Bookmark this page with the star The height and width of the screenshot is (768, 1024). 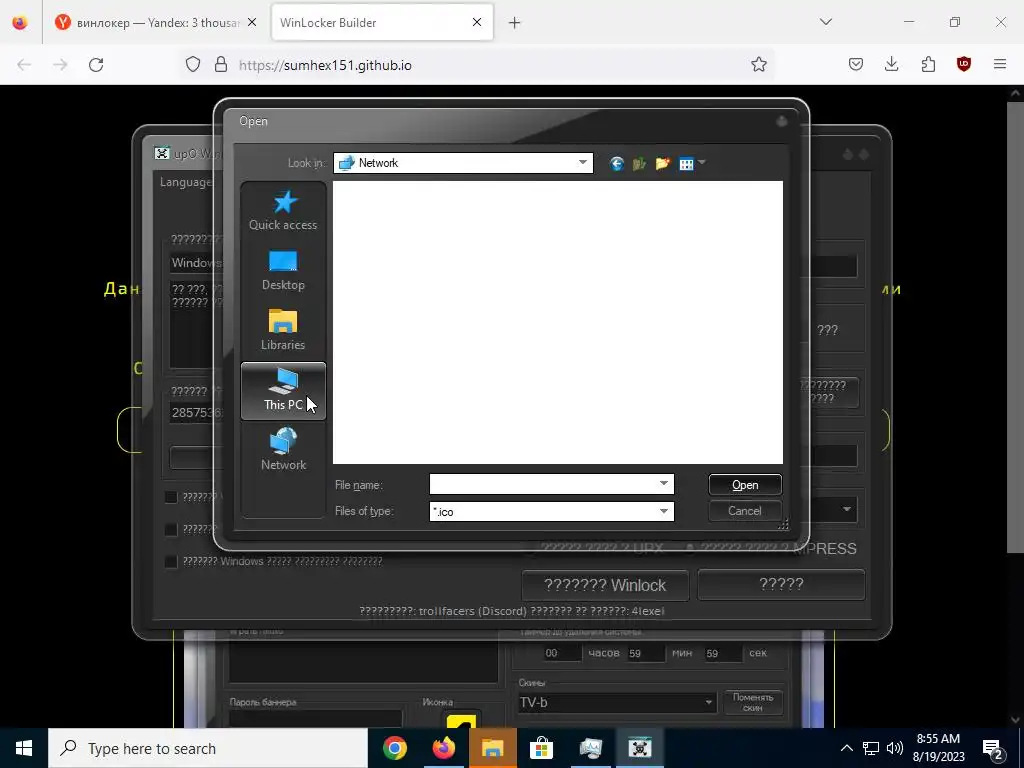point(758,65)
